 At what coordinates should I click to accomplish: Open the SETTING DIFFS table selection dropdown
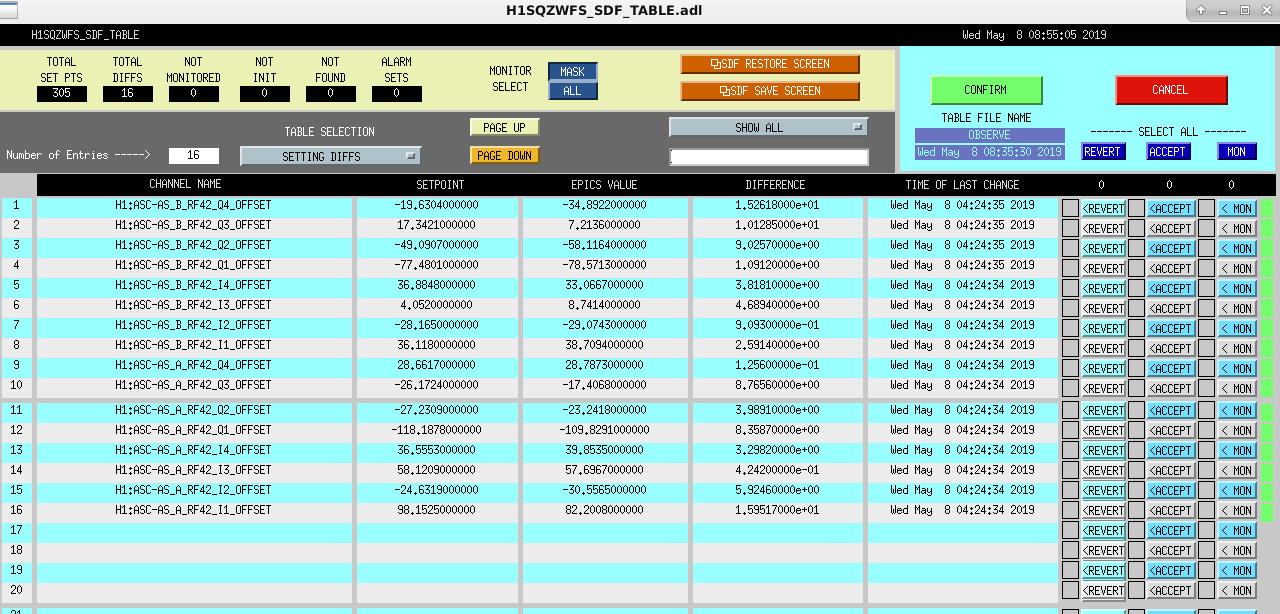pyautogui.click(x=330, y=157)
